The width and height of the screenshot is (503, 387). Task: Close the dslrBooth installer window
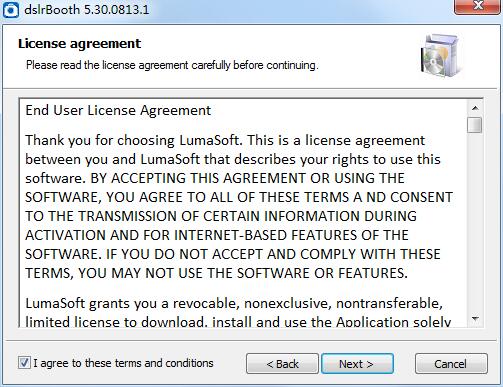tap(478, 6)
